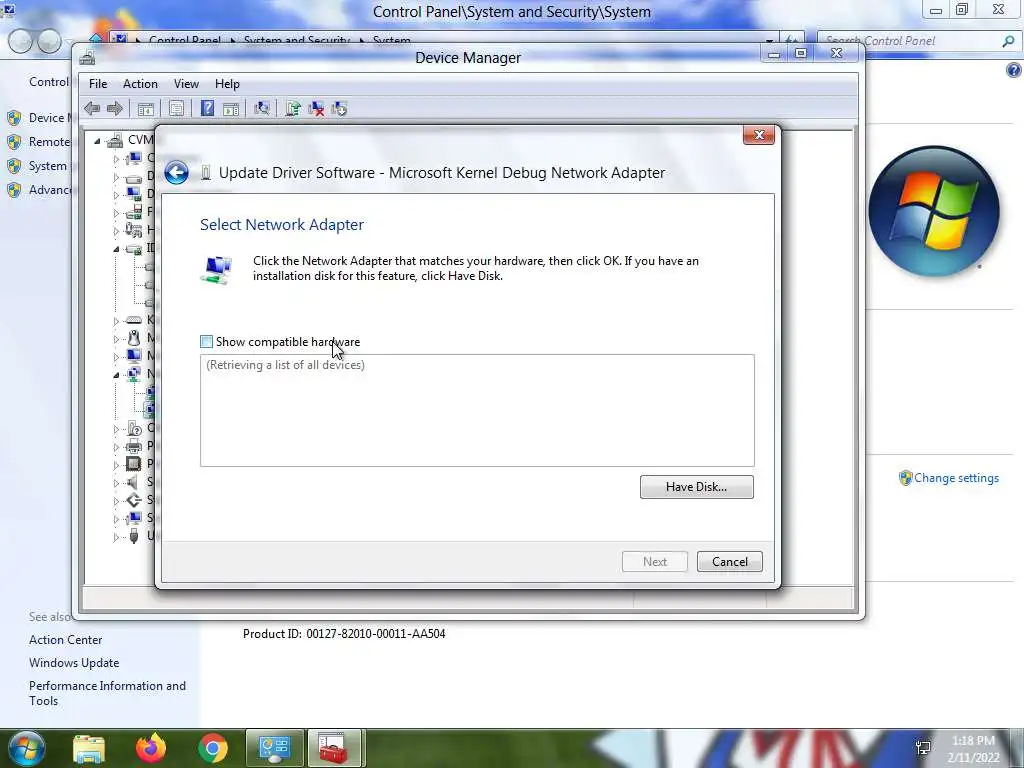Open the File menu in Device Manager
Screen dimensions: 1024x768
98,84
